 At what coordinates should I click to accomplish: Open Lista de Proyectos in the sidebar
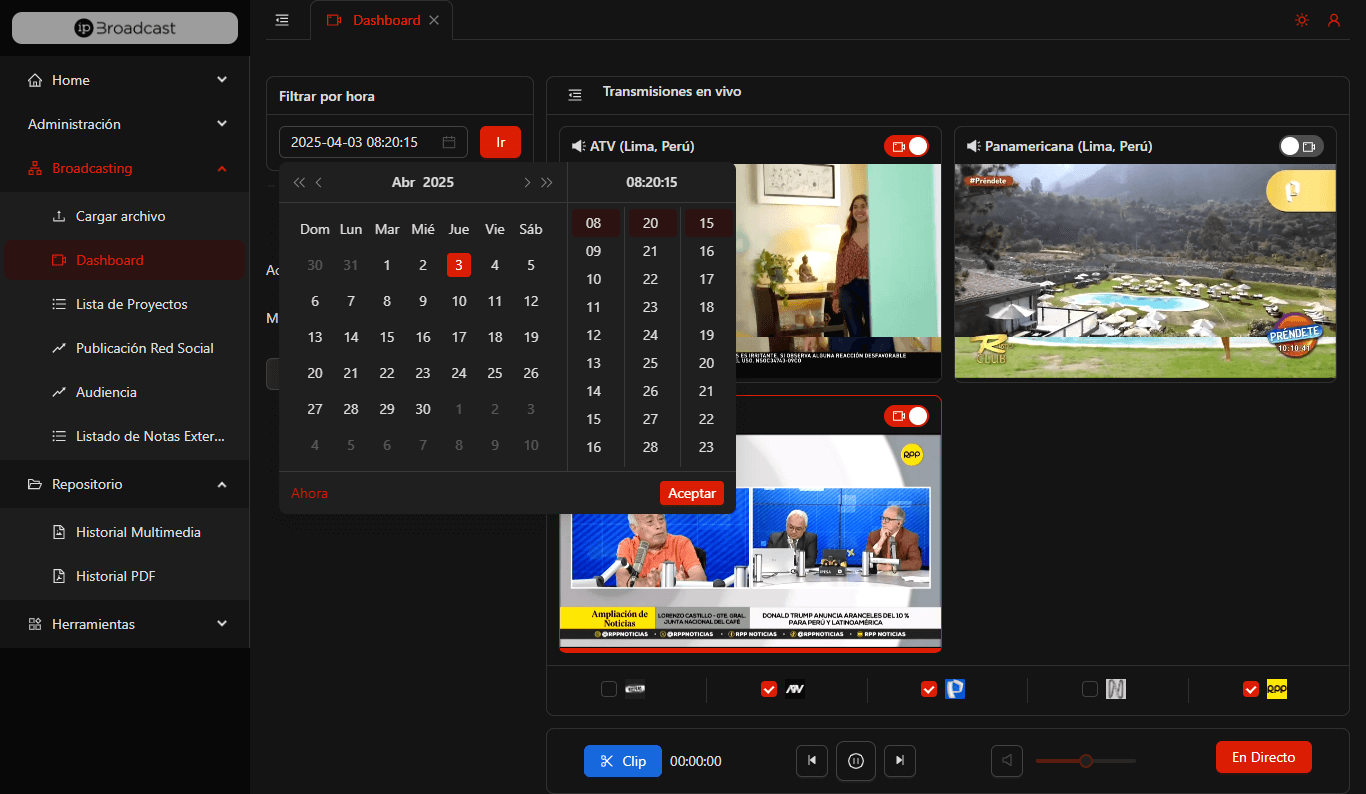141,304
